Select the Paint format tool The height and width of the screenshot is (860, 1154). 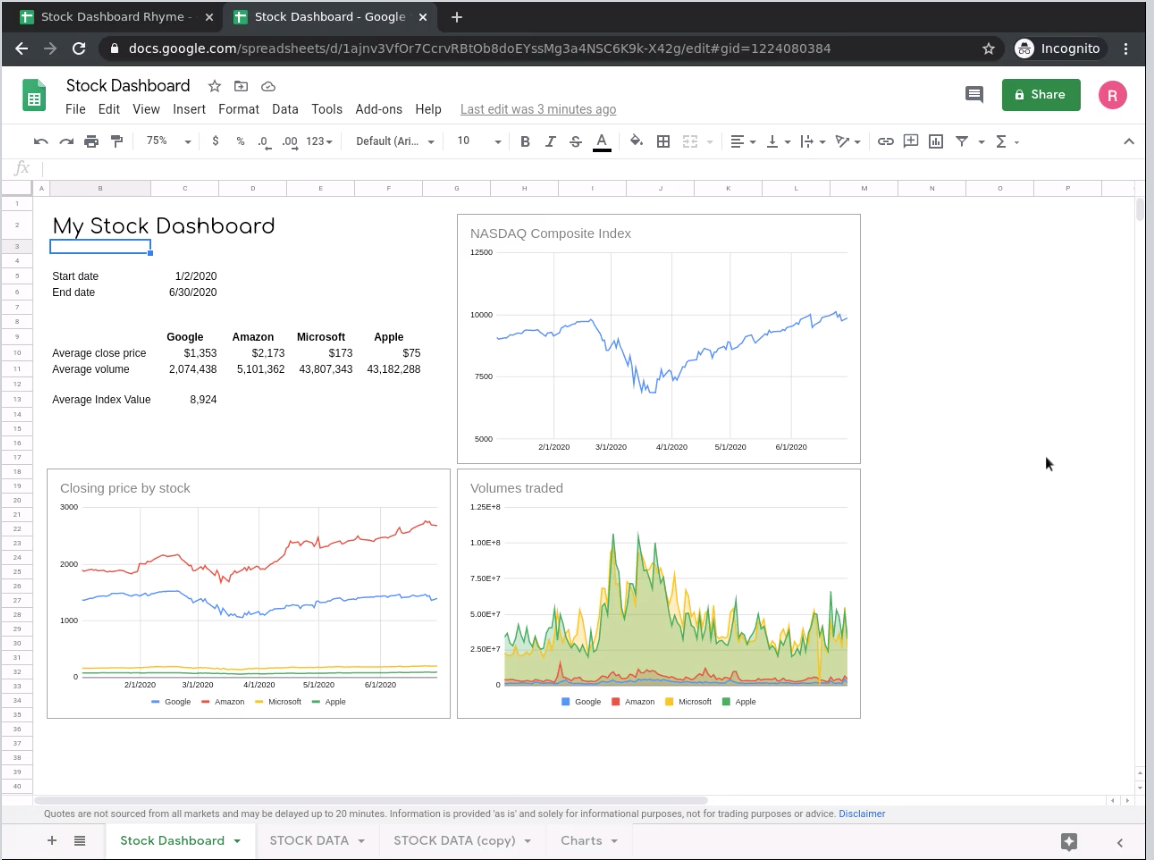[117, 142]
